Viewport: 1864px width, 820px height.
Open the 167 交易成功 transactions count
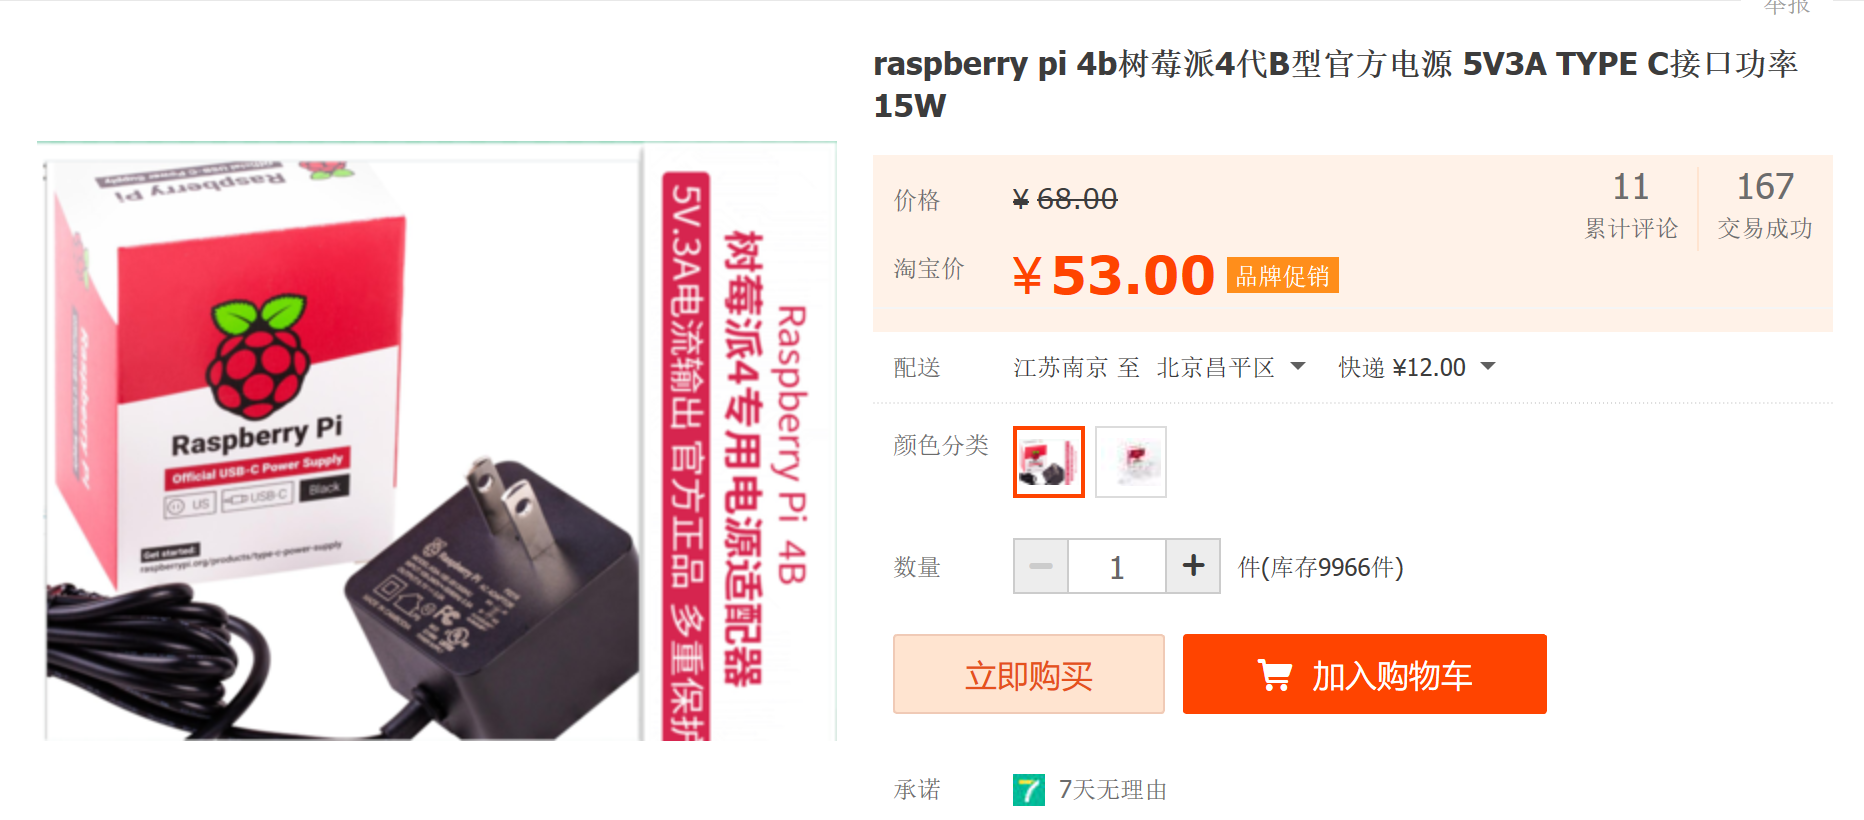[x=1765, y=206]
